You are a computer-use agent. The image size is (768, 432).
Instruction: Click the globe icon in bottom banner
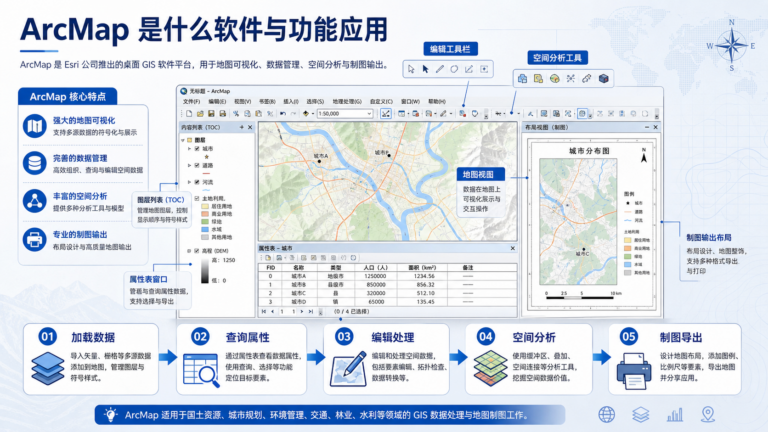coord(606,415)
